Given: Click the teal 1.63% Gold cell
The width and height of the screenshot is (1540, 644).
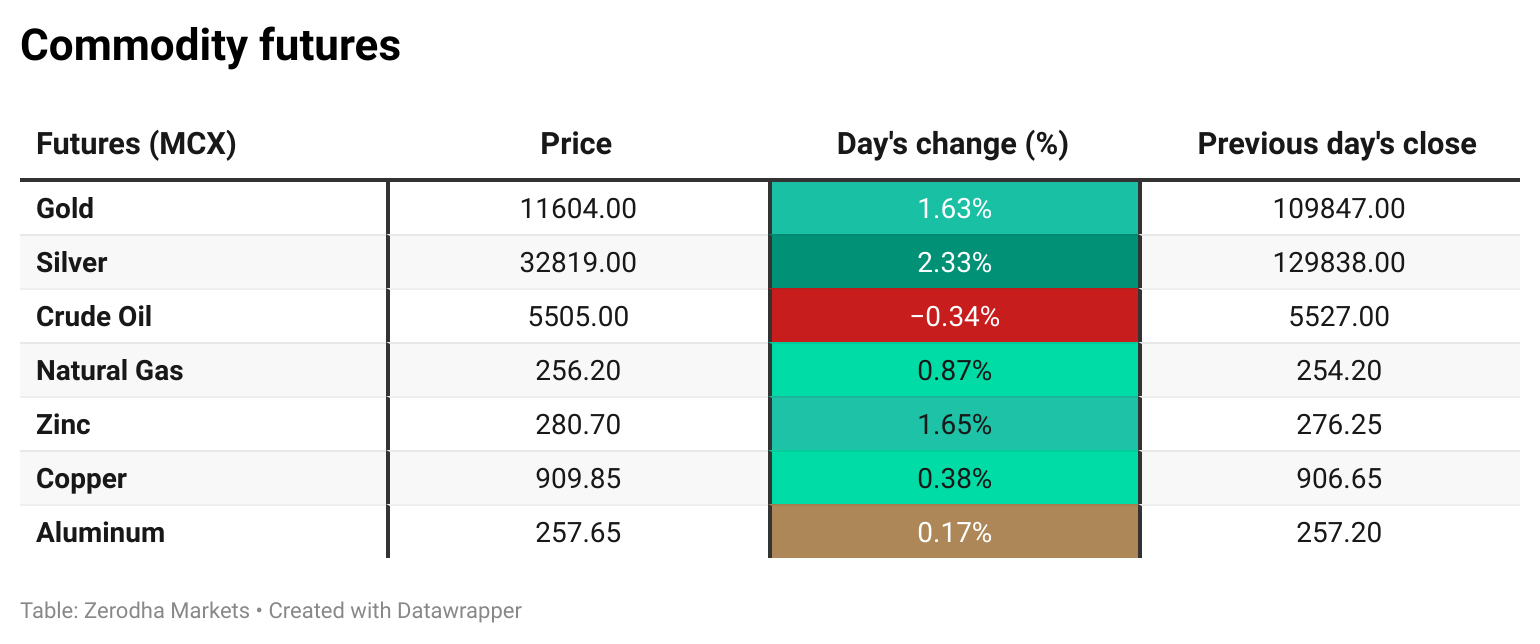Looking at the screenshot, I should click(954, 208).
